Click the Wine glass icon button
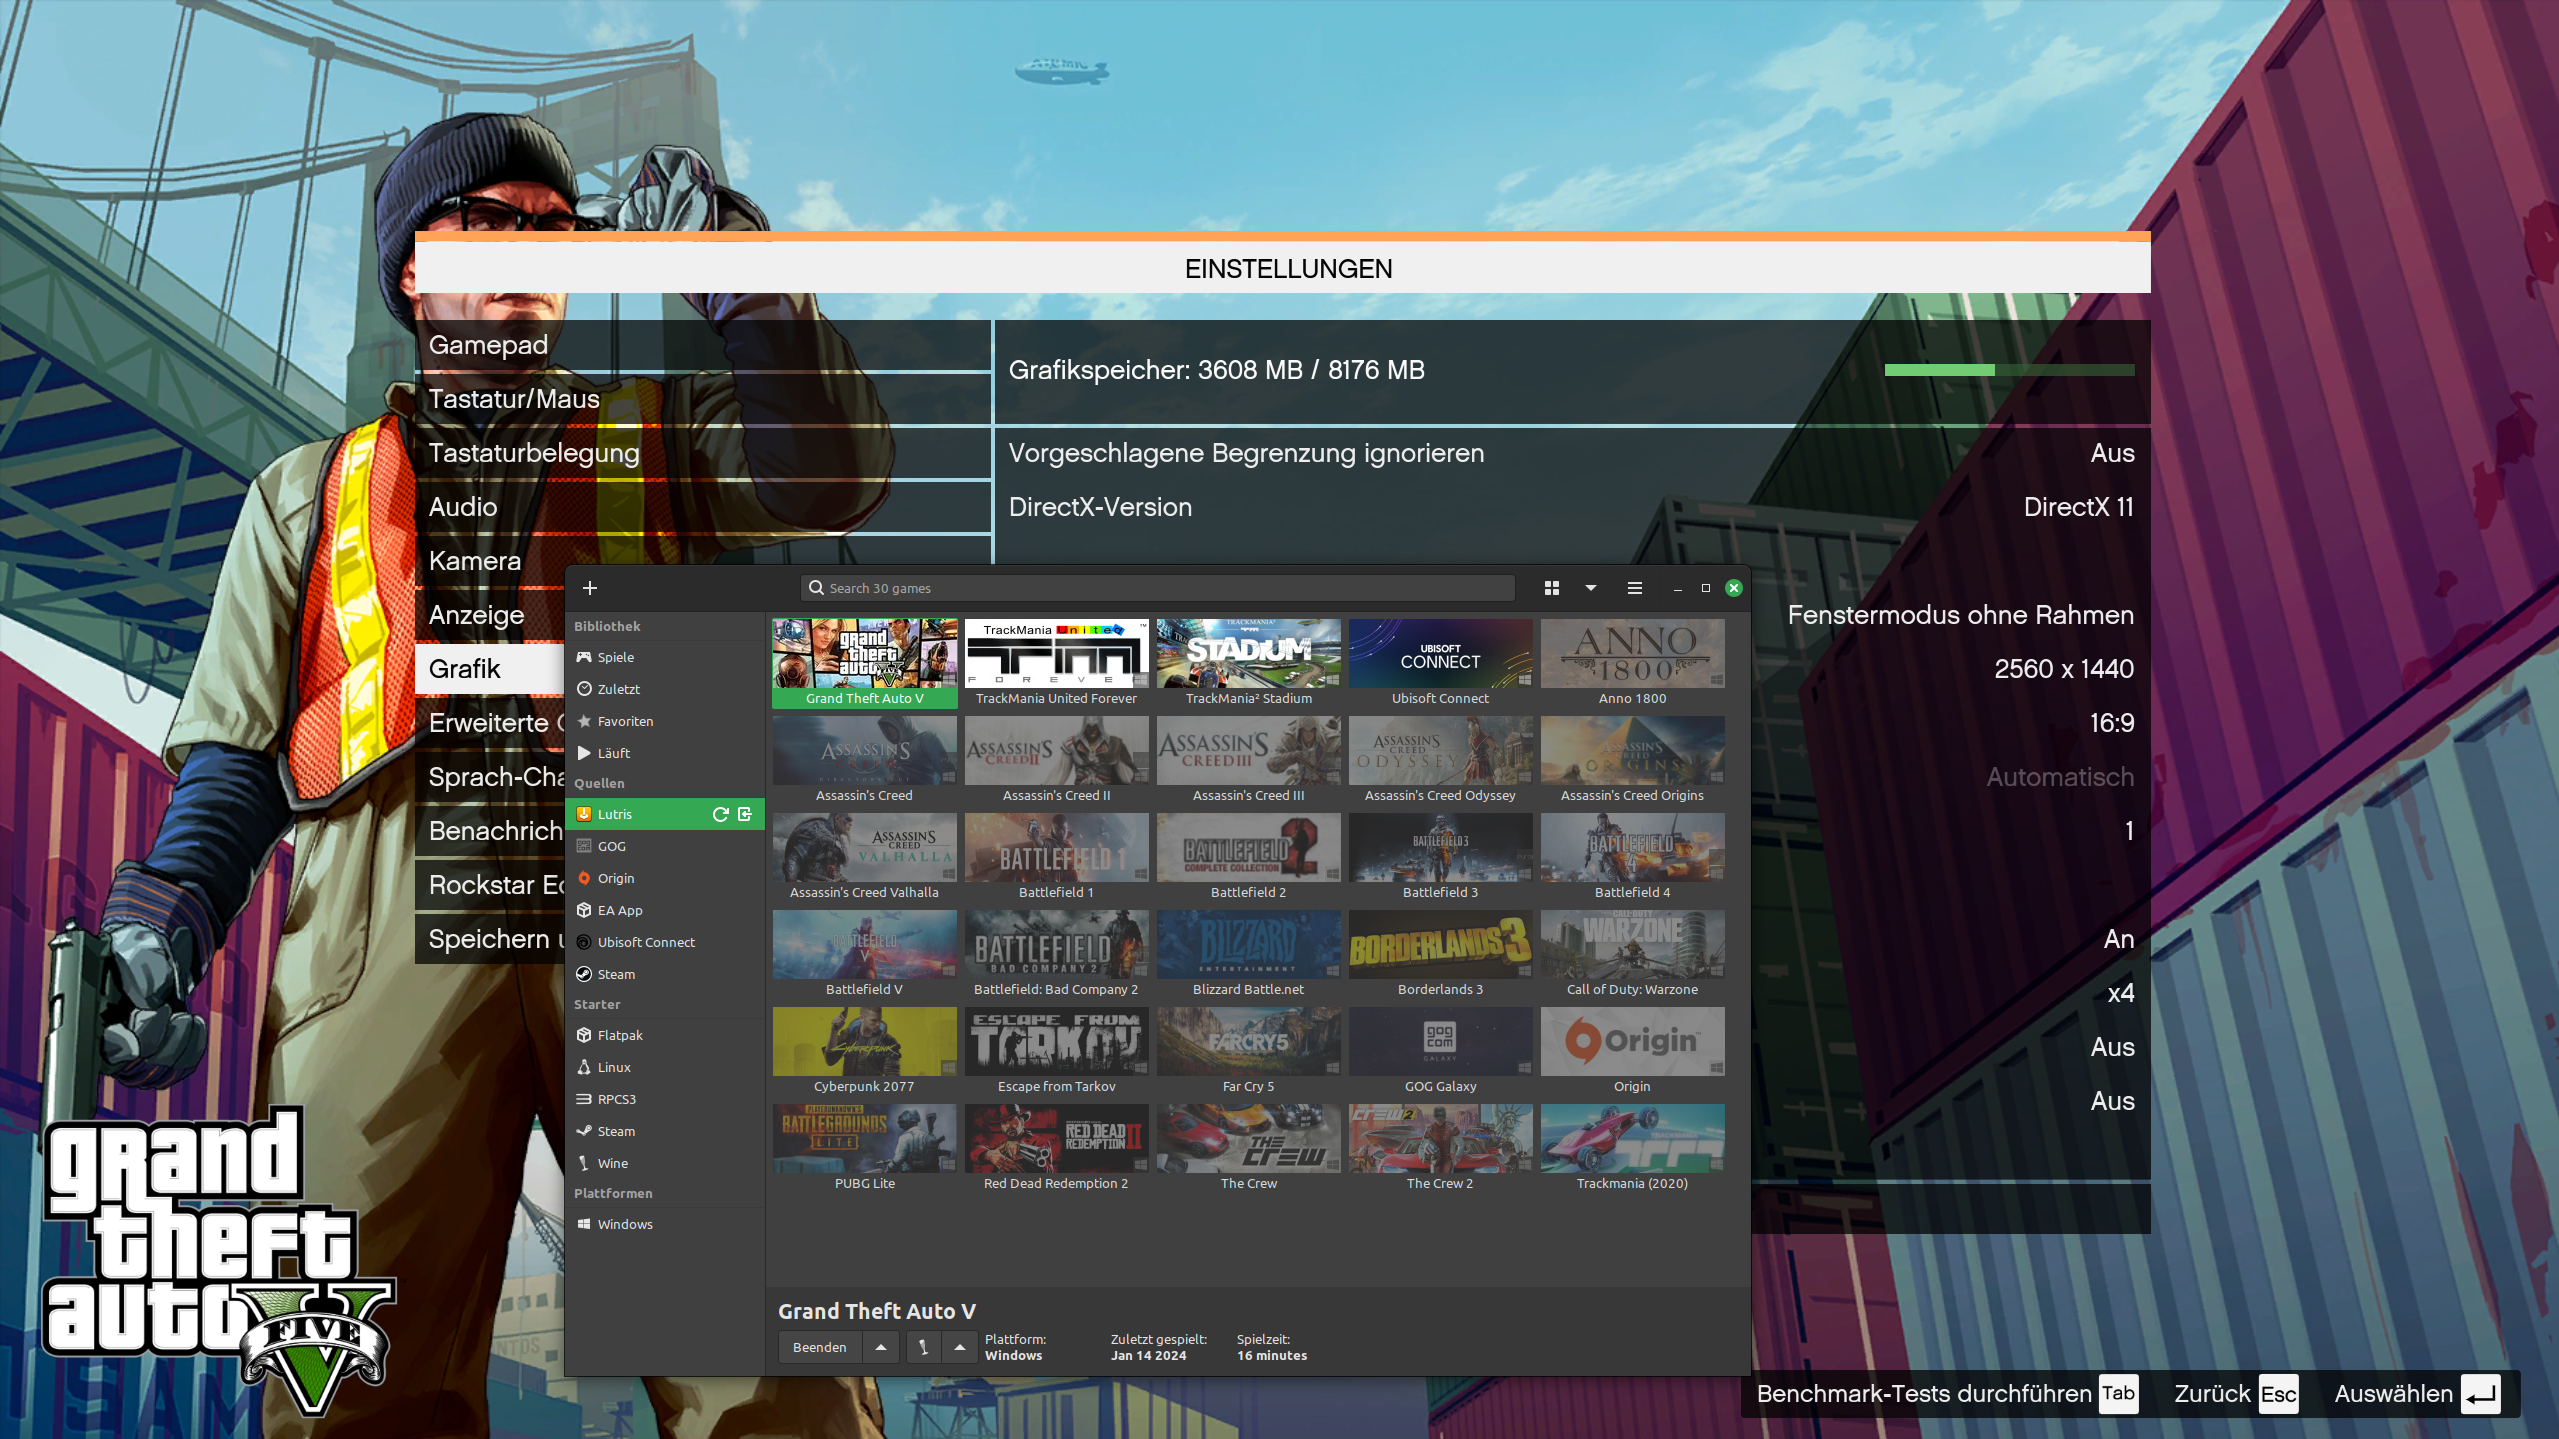 click(x=923, y=1347)
